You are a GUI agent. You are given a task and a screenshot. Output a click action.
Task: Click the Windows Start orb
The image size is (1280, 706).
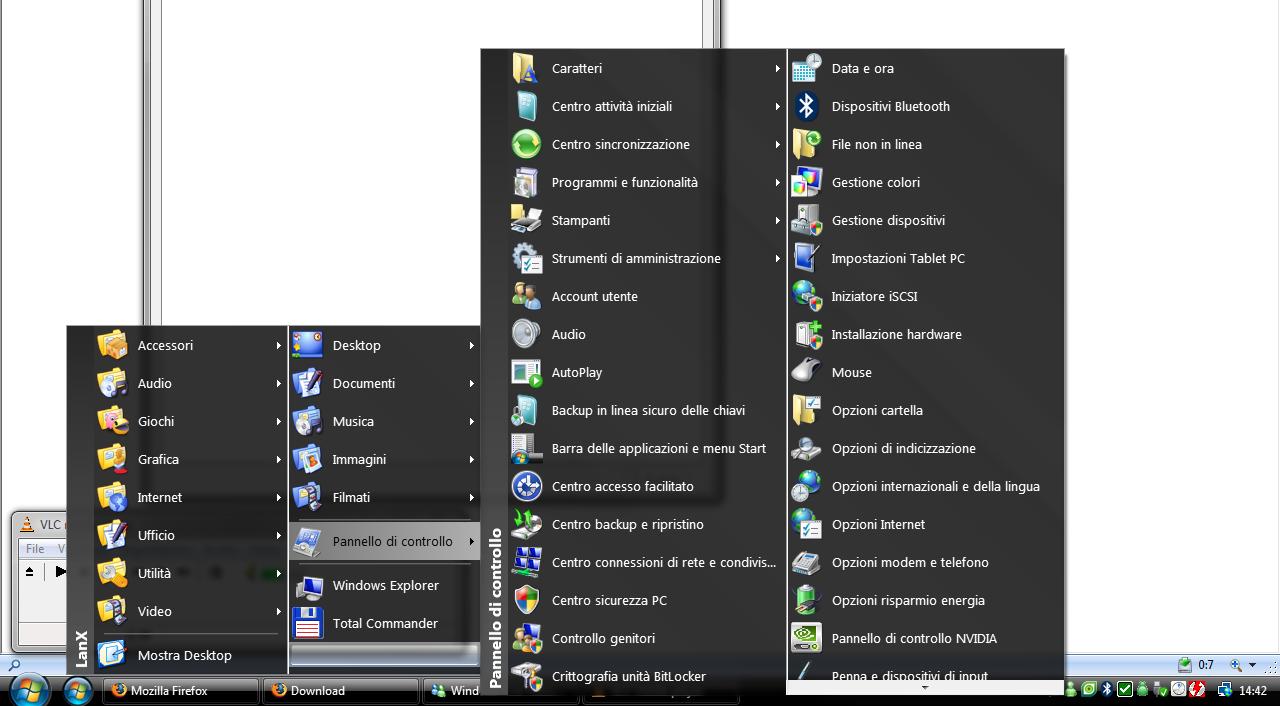(29, 690)
